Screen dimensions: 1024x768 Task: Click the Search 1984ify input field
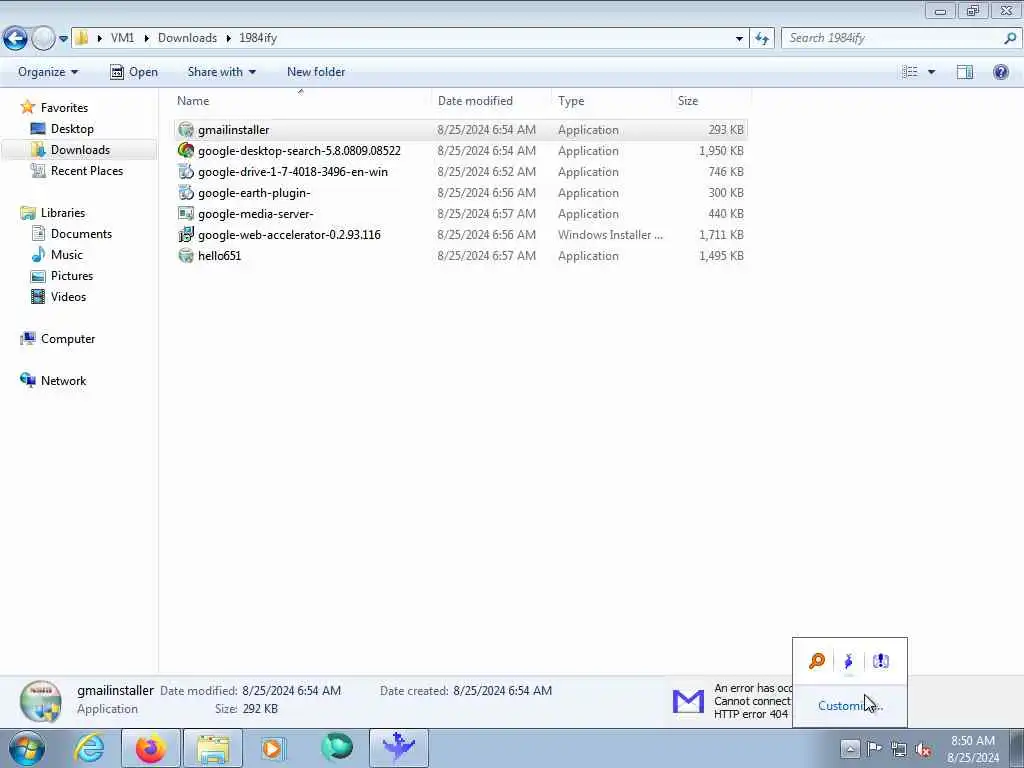click(892, 38)
